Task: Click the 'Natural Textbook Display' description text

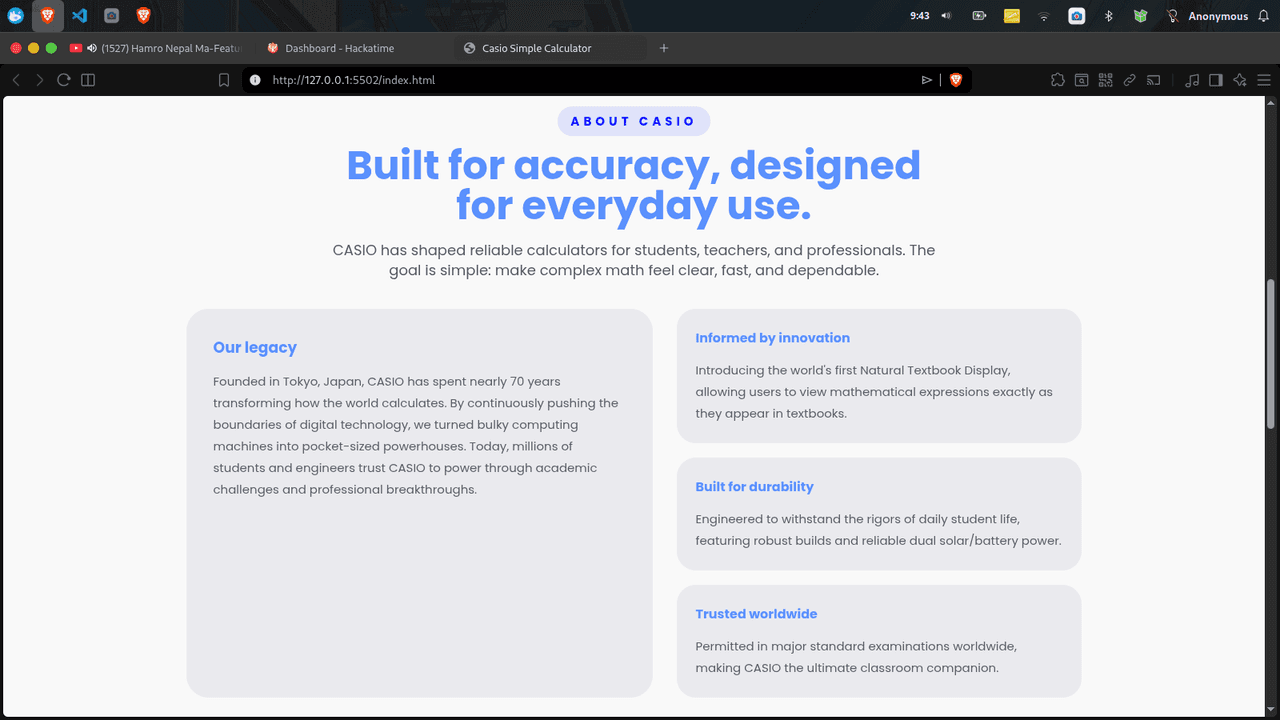Action: (874, 392)
